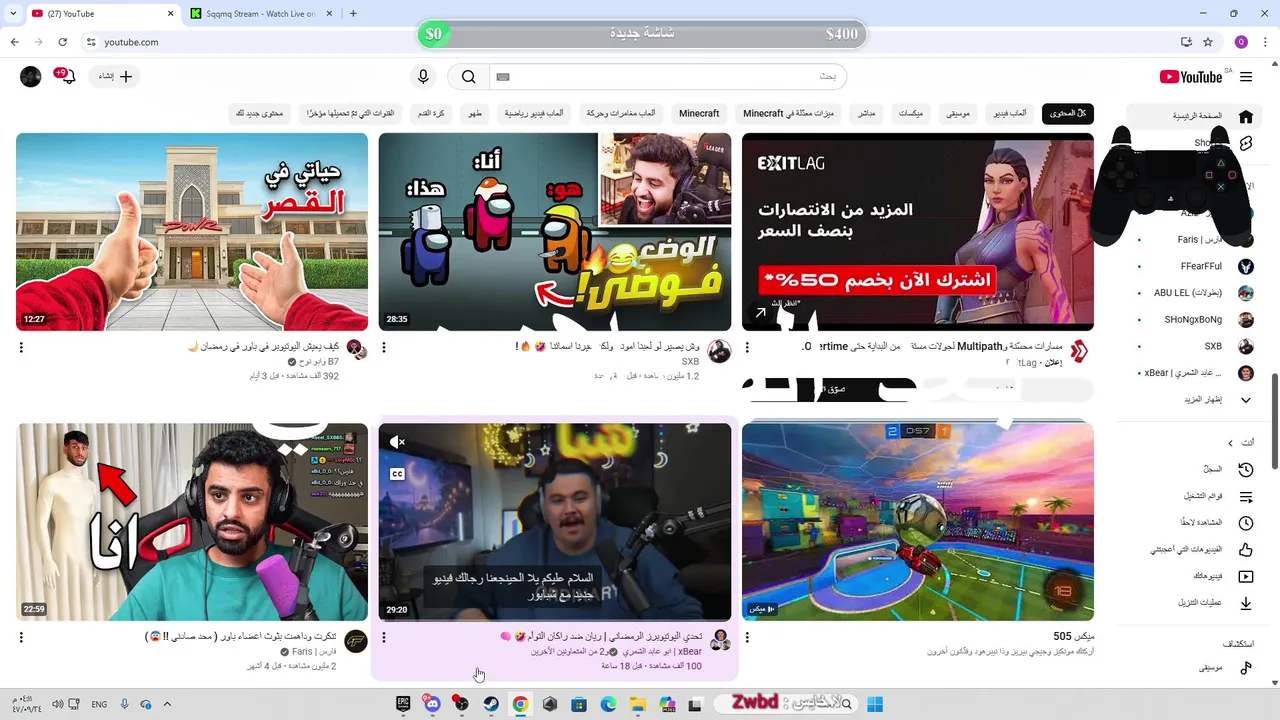Click the YouTube logo
The height and width of the screenshot is (720, 1280).
coord(1191,77)
